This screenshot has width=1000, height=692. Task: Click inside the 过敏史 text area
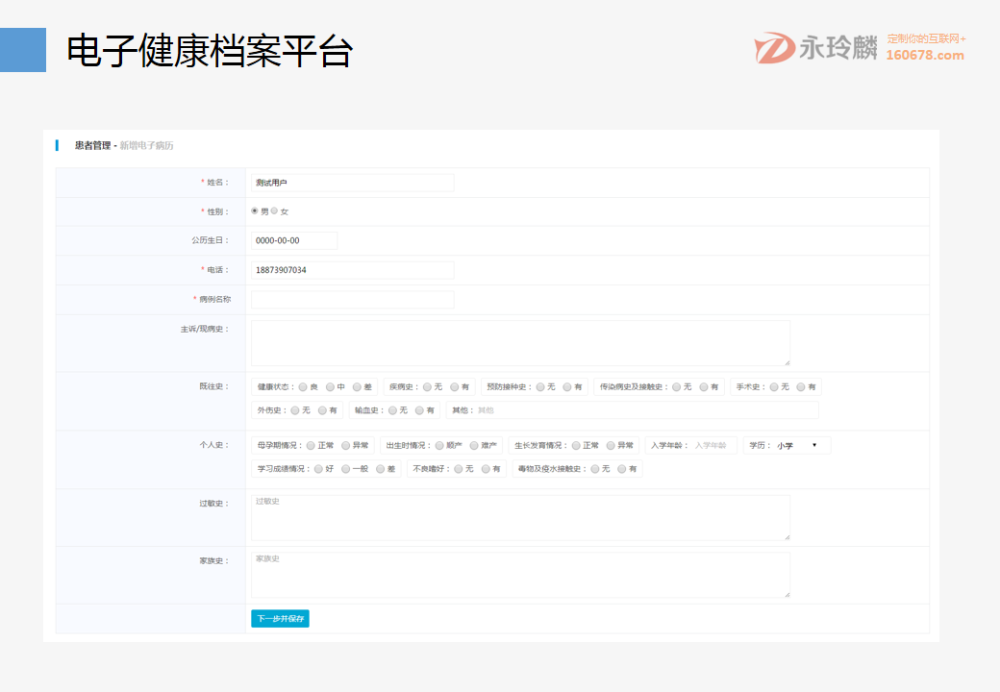(x=520, y=516)
